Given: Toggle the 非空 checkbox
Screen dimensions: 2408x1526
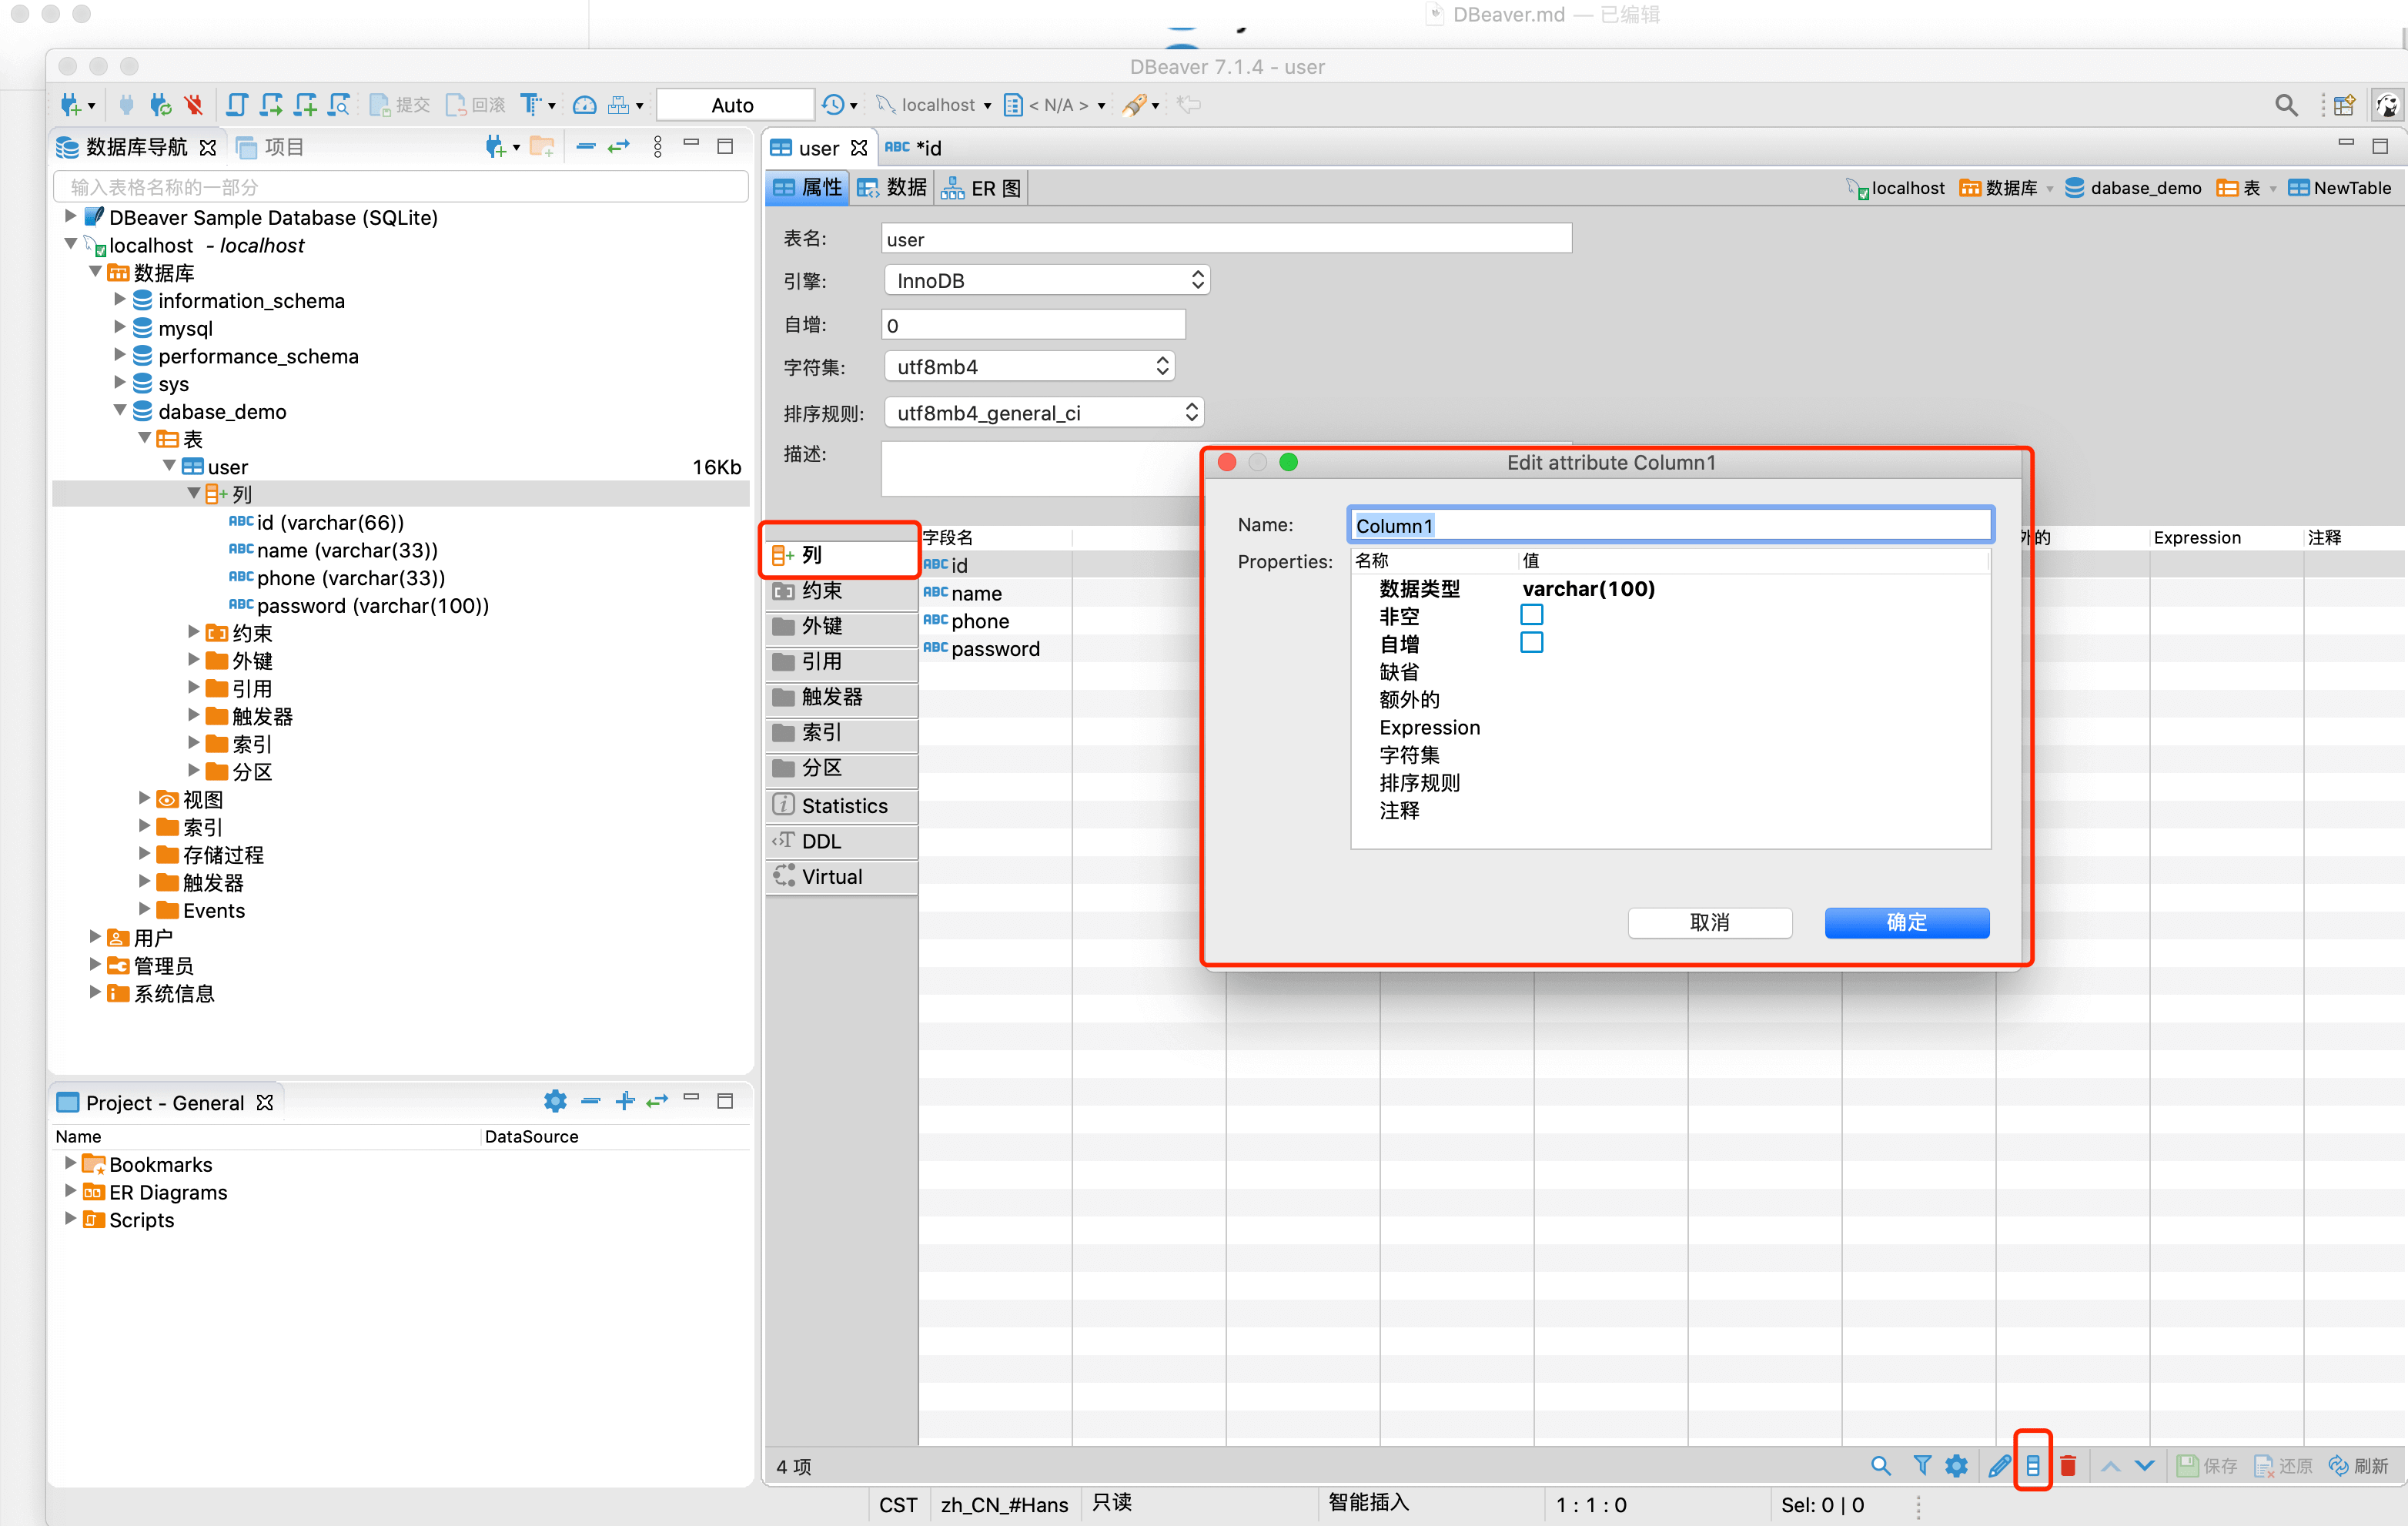Looking at the screenshot, I should click(1531, 615).
